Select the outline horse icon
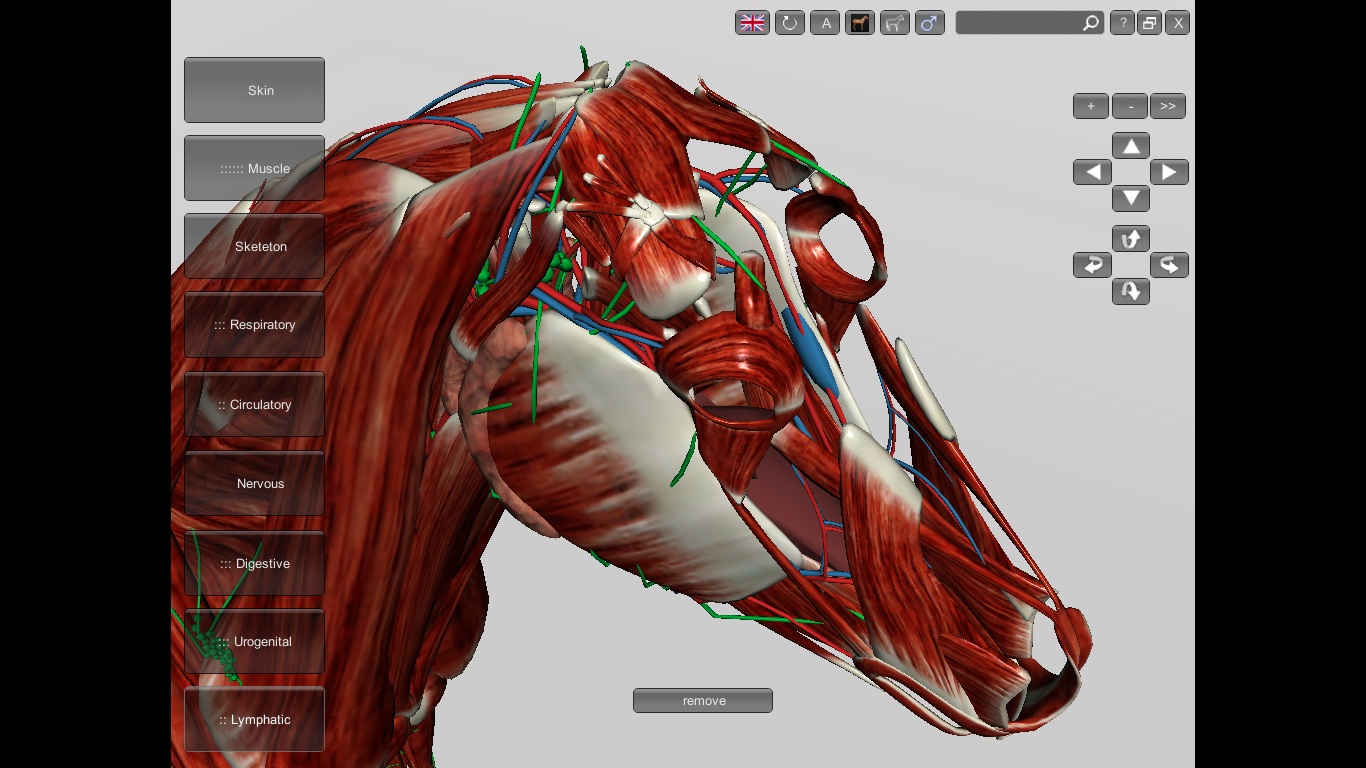1366x768 pixels. [895, 23]
